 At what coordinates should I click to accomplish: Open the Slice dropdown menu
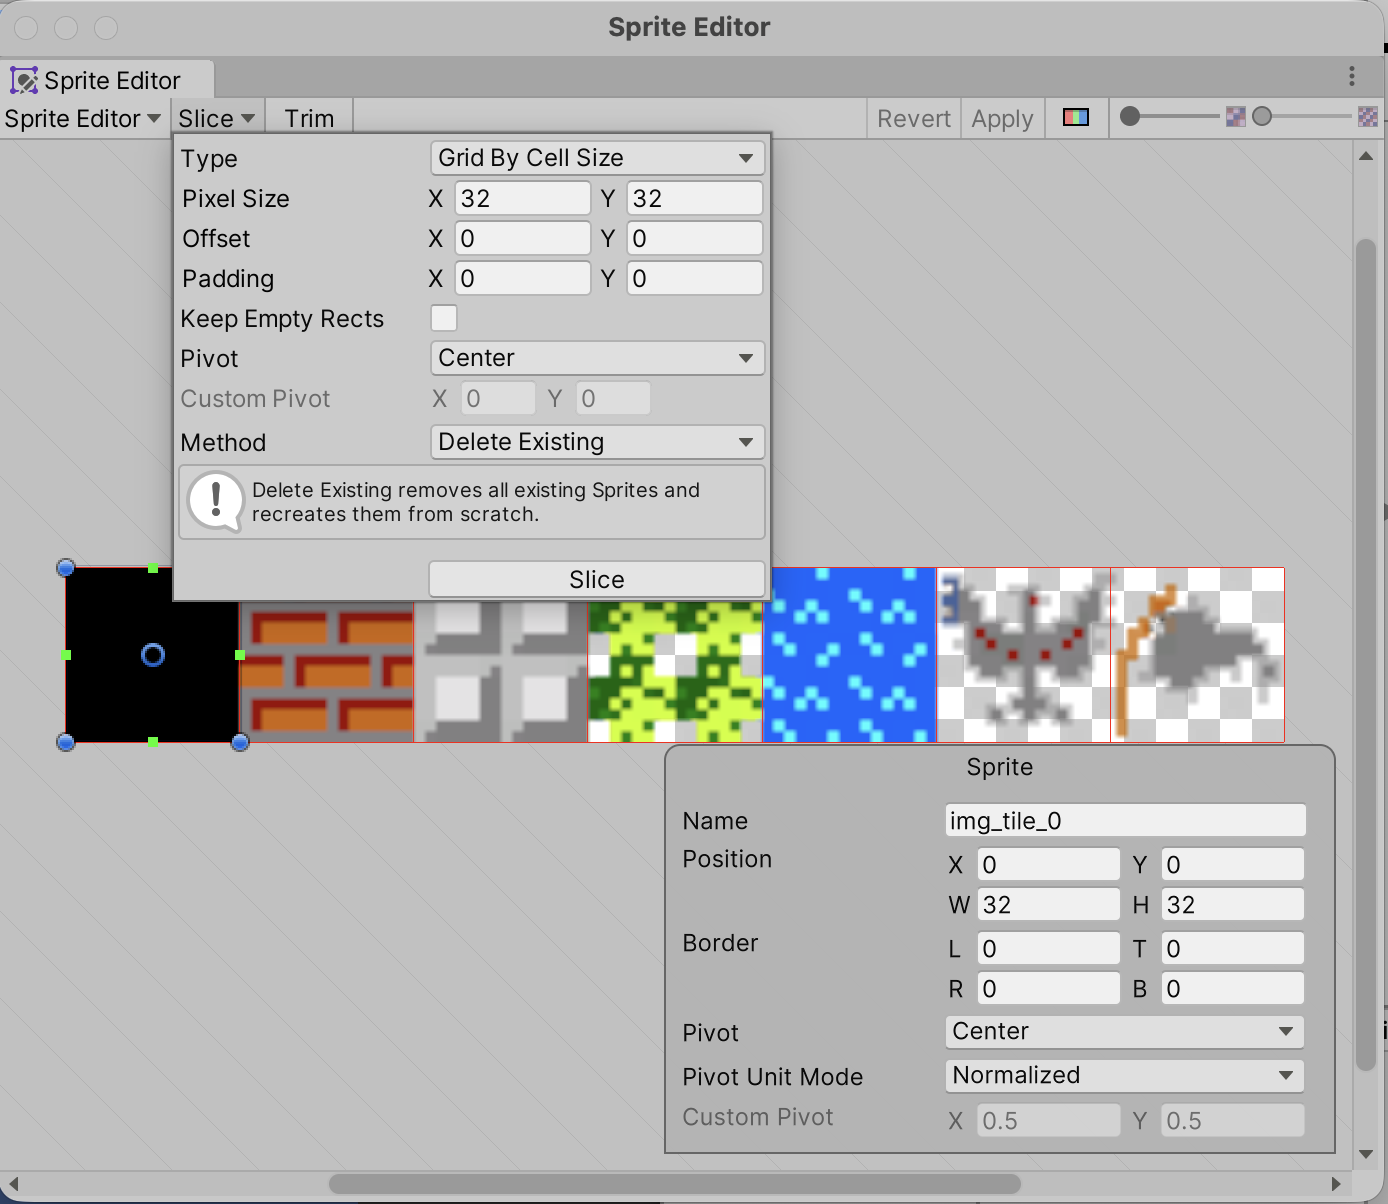pos(217,118)
